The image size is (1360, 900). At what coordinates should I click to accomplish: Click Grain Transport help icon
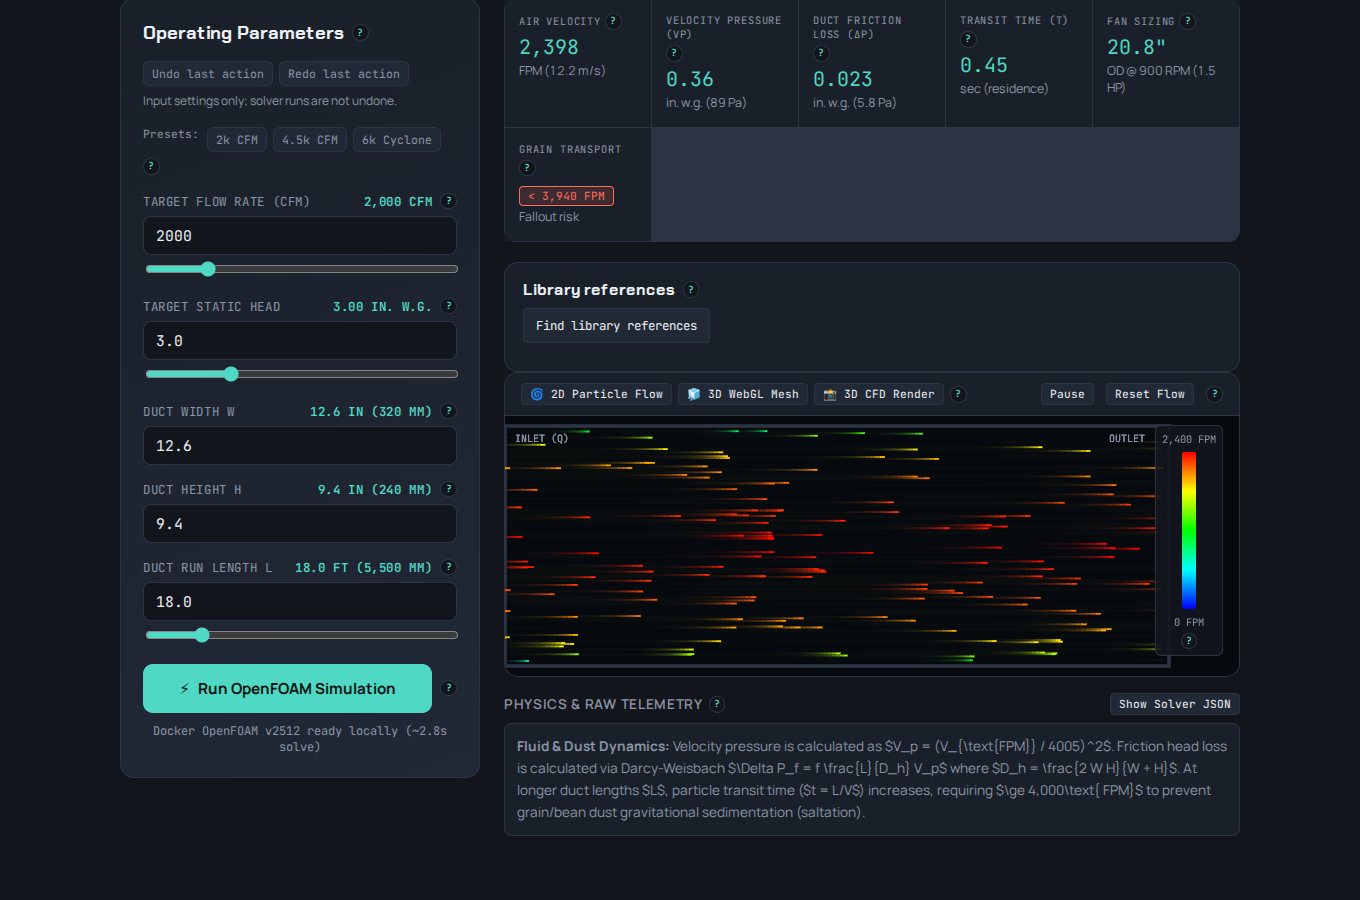pos(527,168)
